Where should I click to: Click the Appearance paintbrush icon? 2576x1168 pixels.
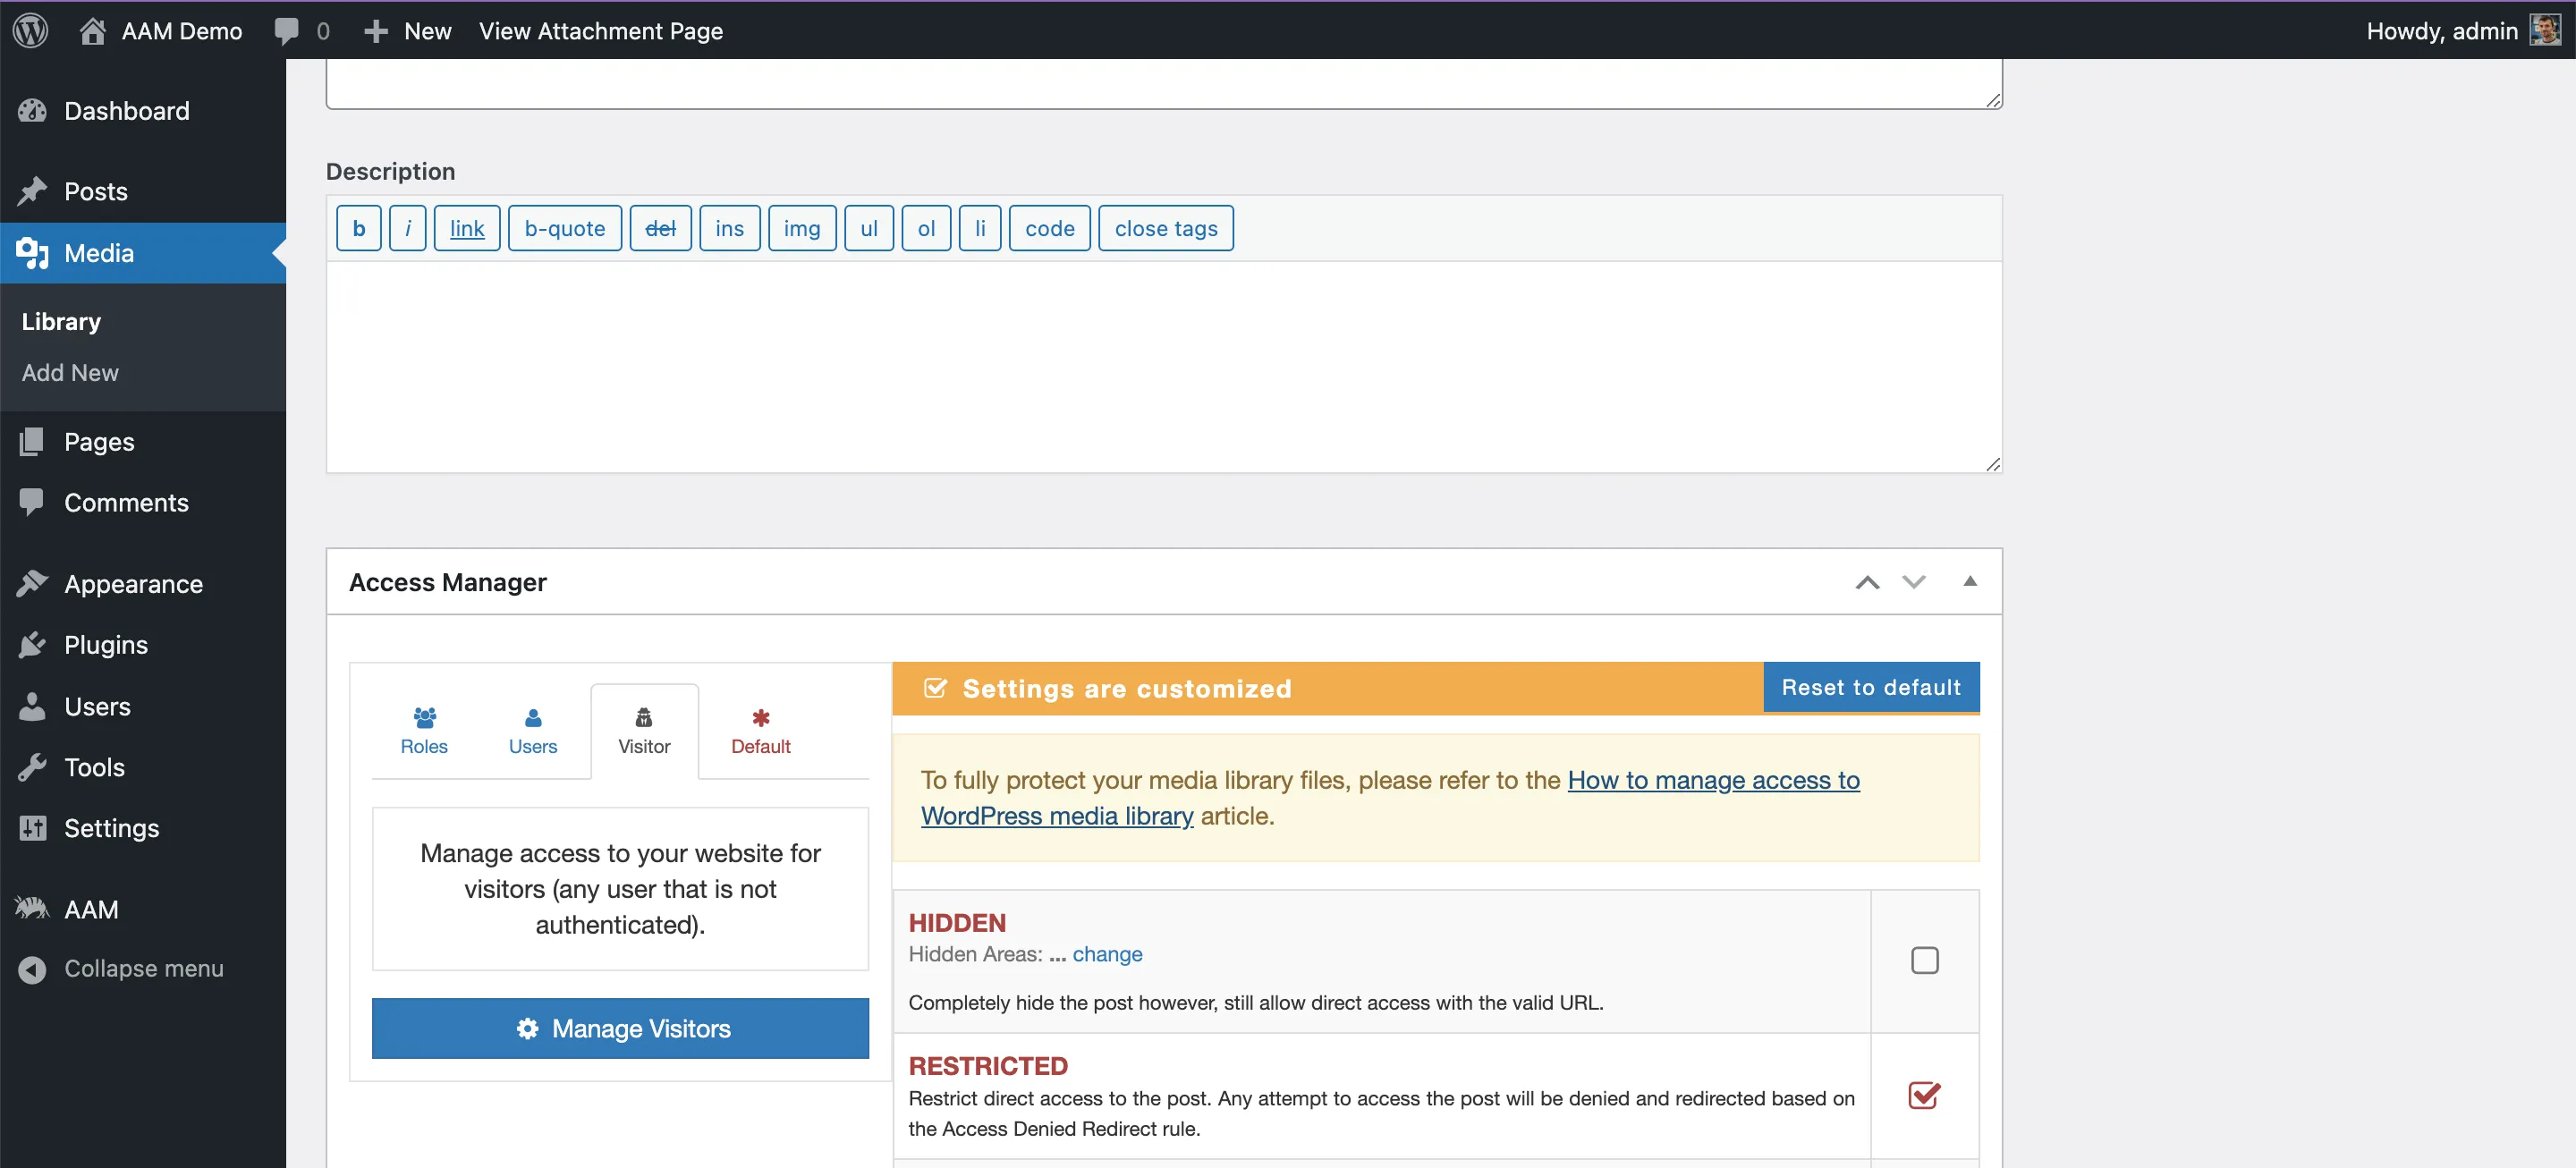coord(32,583)
